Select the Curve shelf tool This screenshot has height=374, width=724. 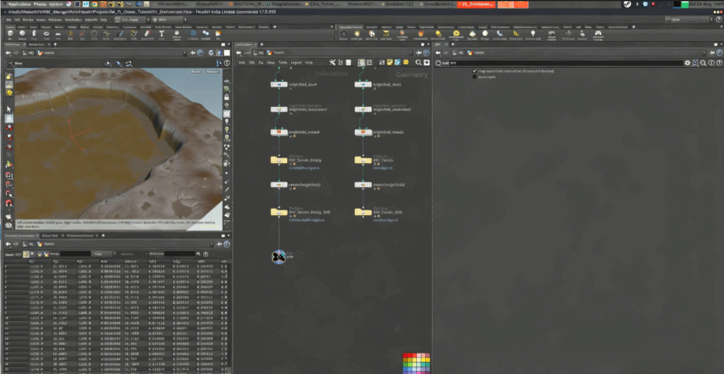(x=106, y=35)
